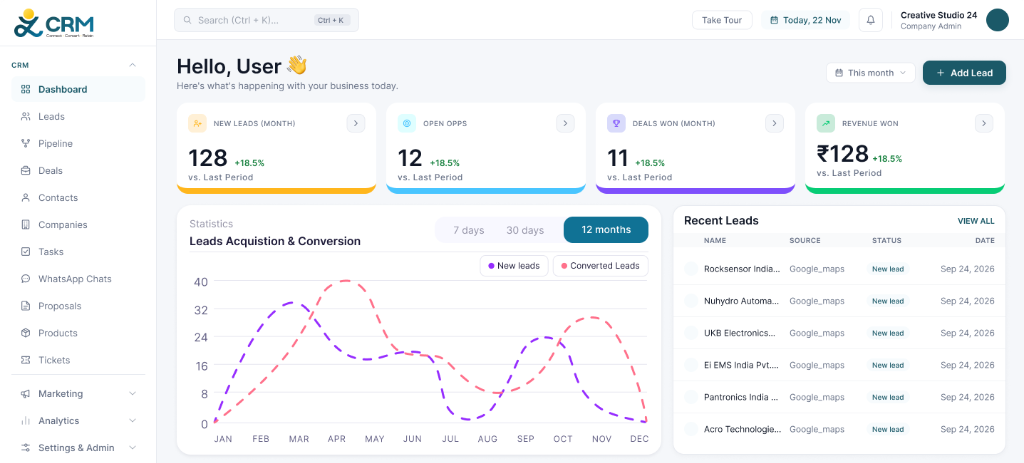Click the Take Tour button
Image resolution: width=1024 pixels, height=463 pixels.
722,20
